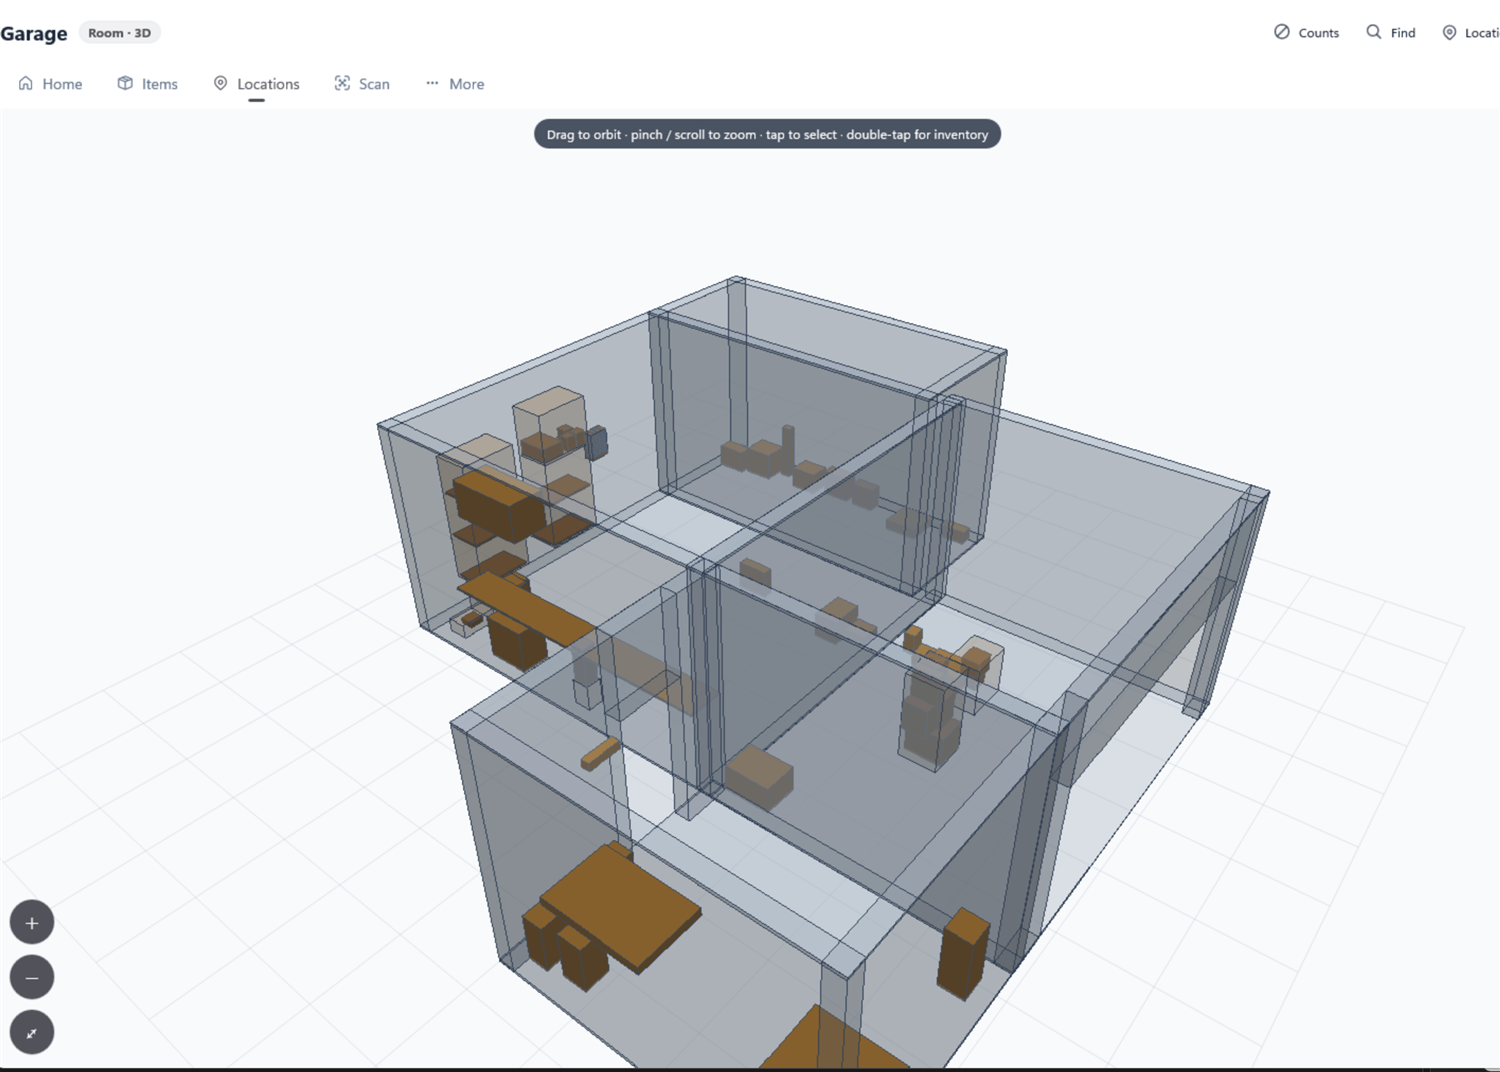Viewport: 1500px width, 1072px height.
Task: Open the More menu
Action: 455,84
